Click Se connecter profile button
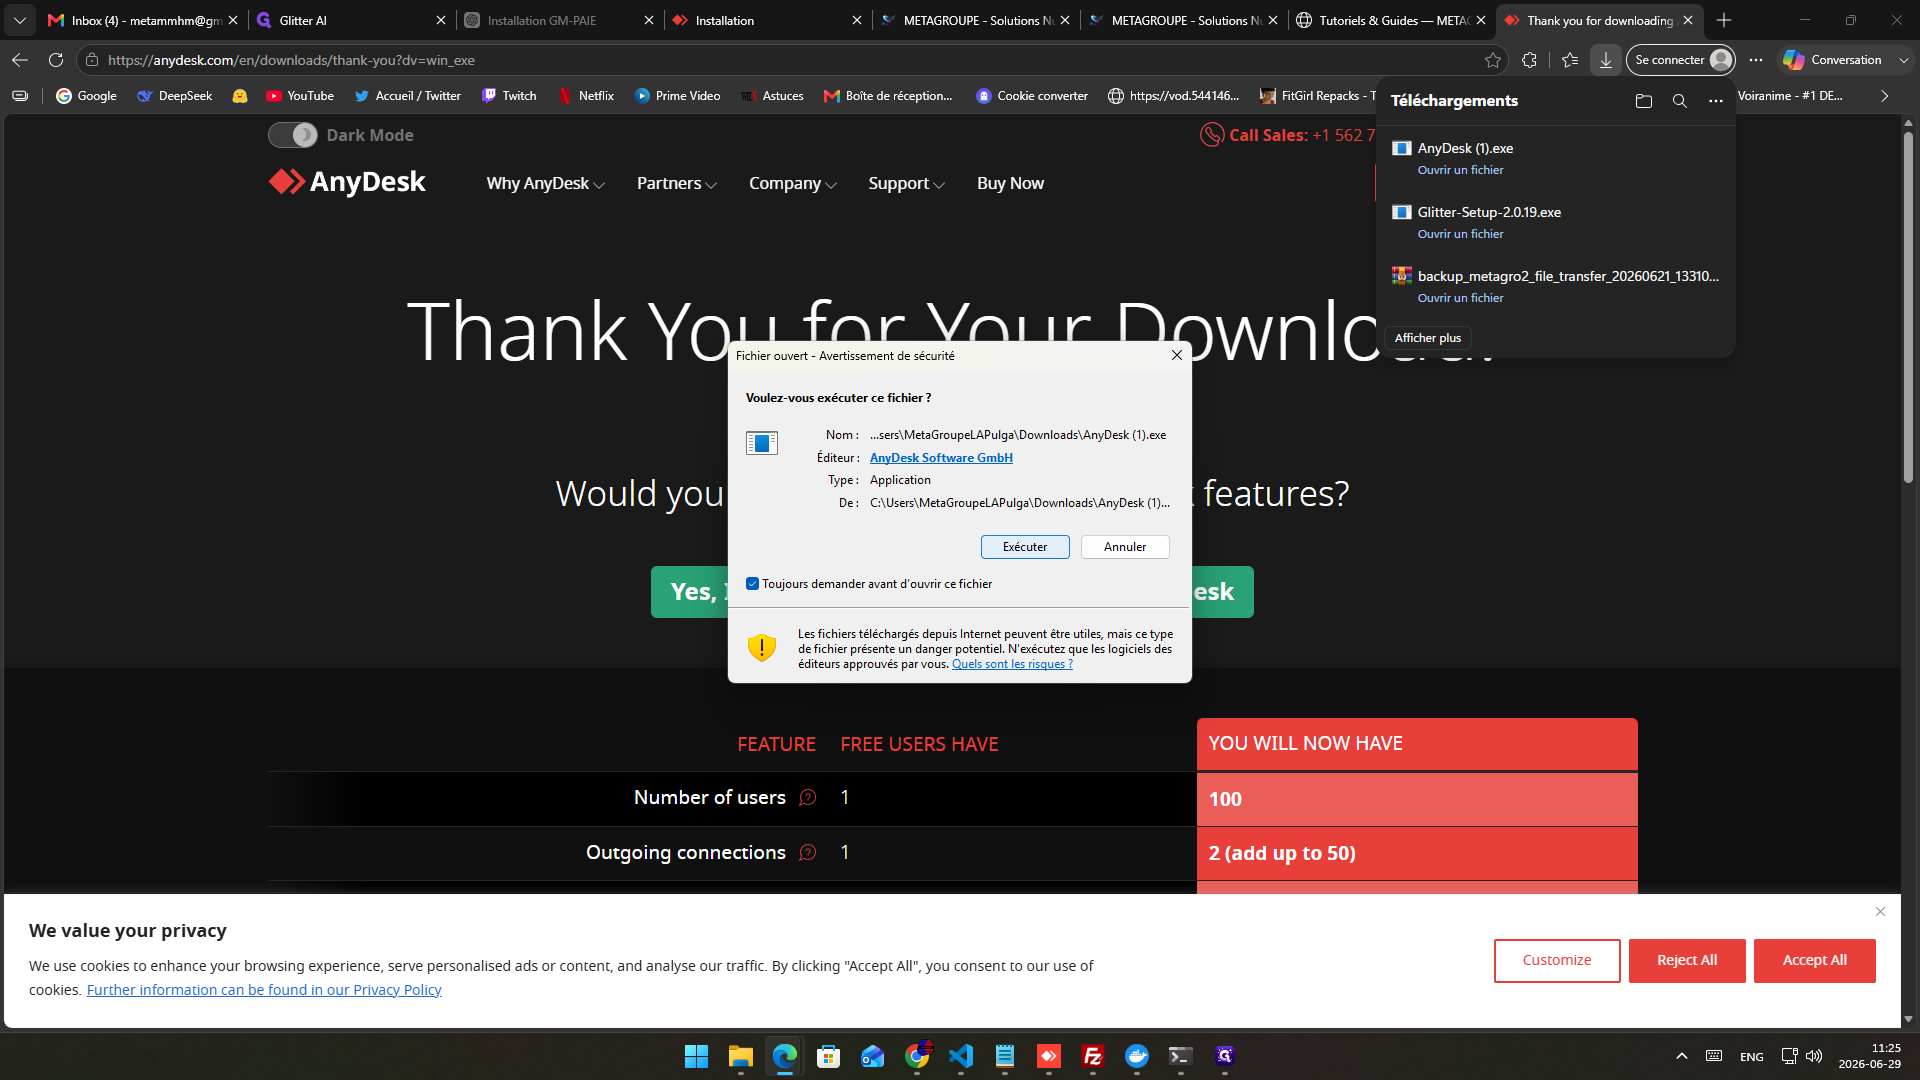Viewport: 1920px width, 1080px height. tap(1681, 60)
